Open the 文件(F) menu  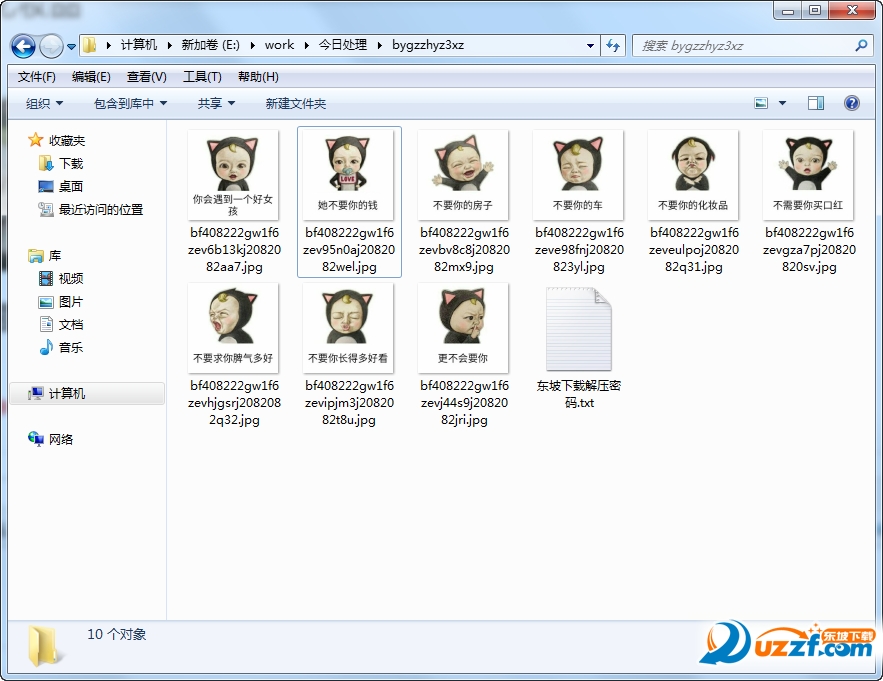pos(37,77)
